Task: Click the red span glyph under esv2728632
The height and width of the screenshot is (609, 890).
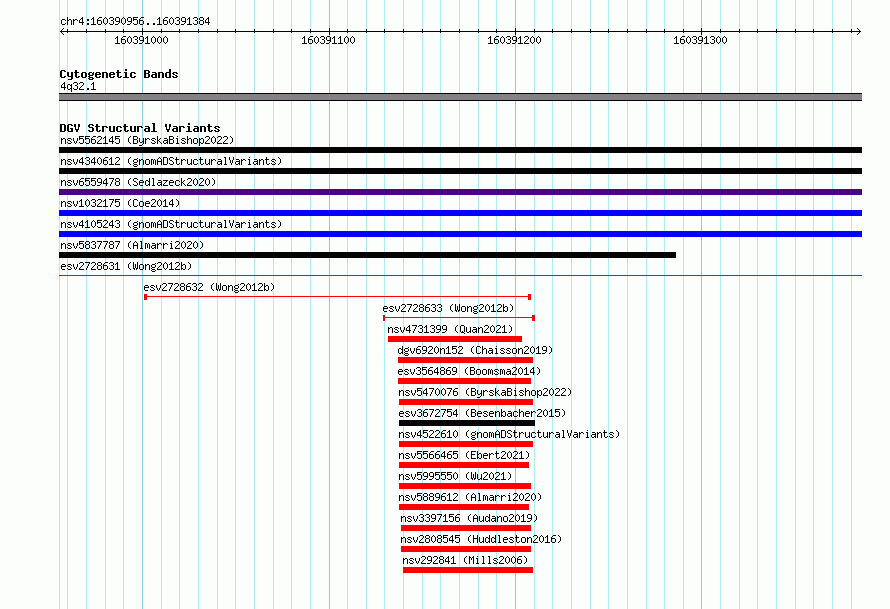Action: (338, 297)
